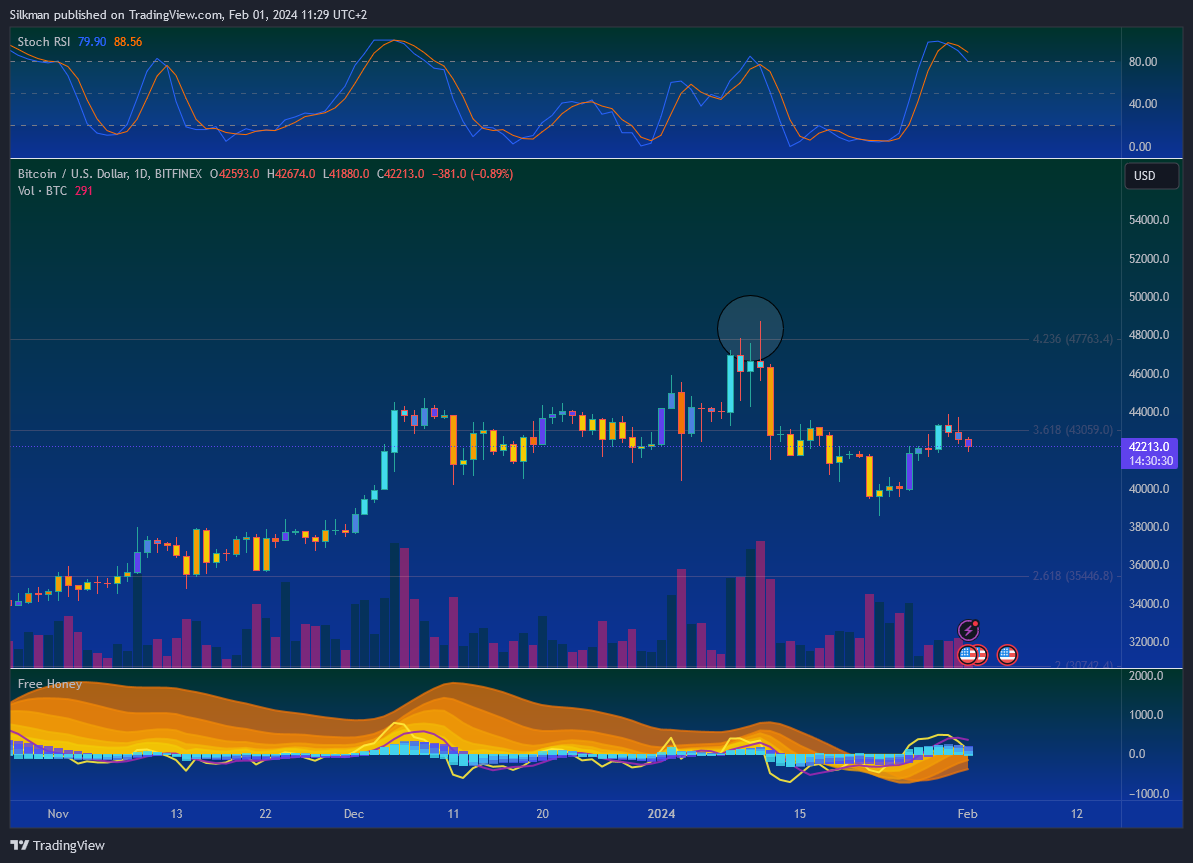Click the Nov label on the time axis

pyautogui.click(x=58, y=814)
